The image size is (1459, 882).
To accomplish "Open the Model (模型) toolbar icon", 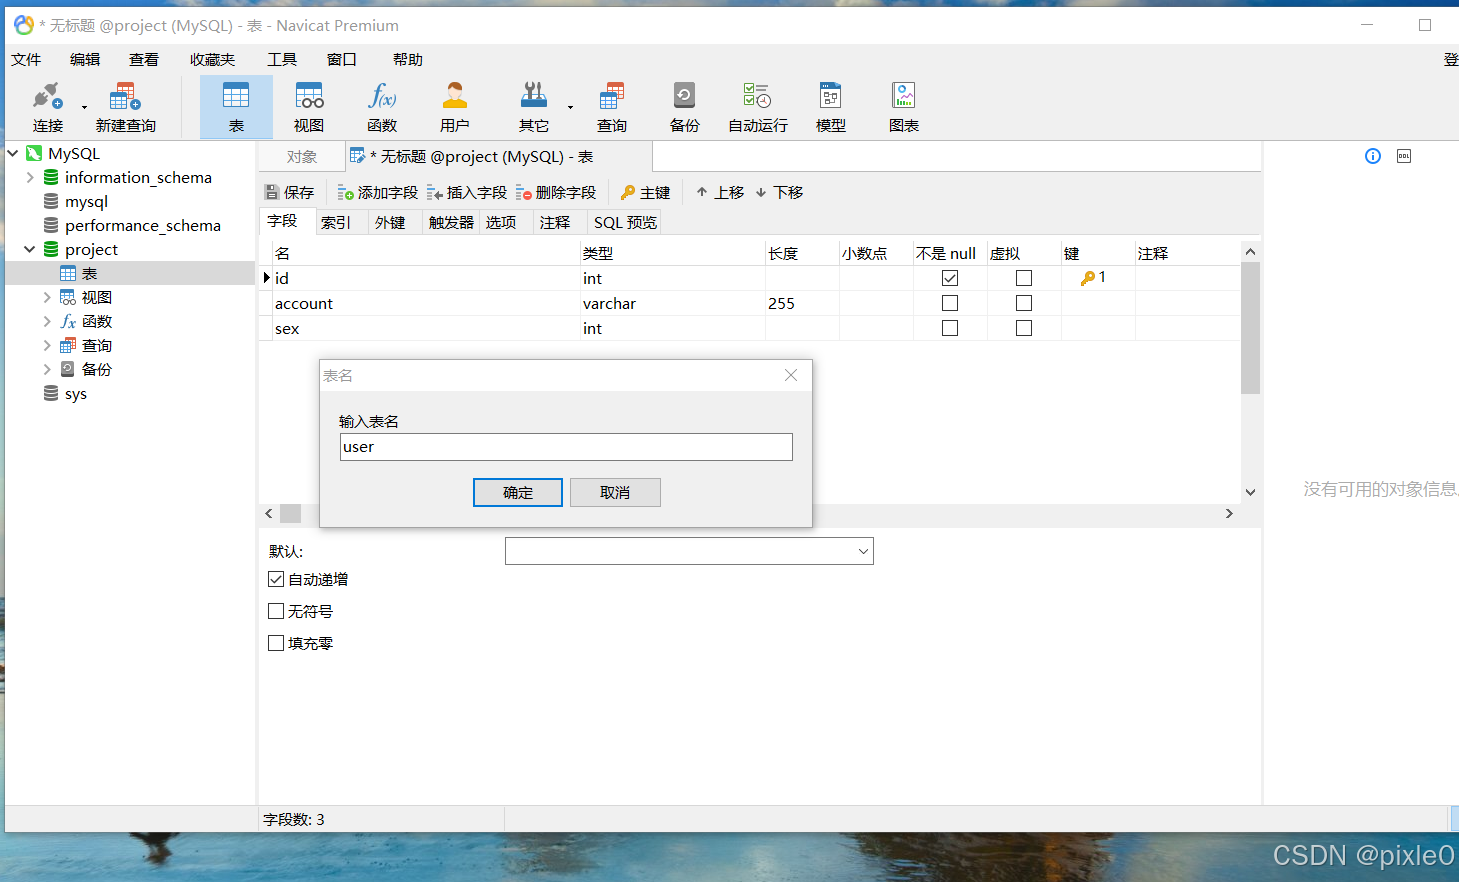I will point(831,107).
